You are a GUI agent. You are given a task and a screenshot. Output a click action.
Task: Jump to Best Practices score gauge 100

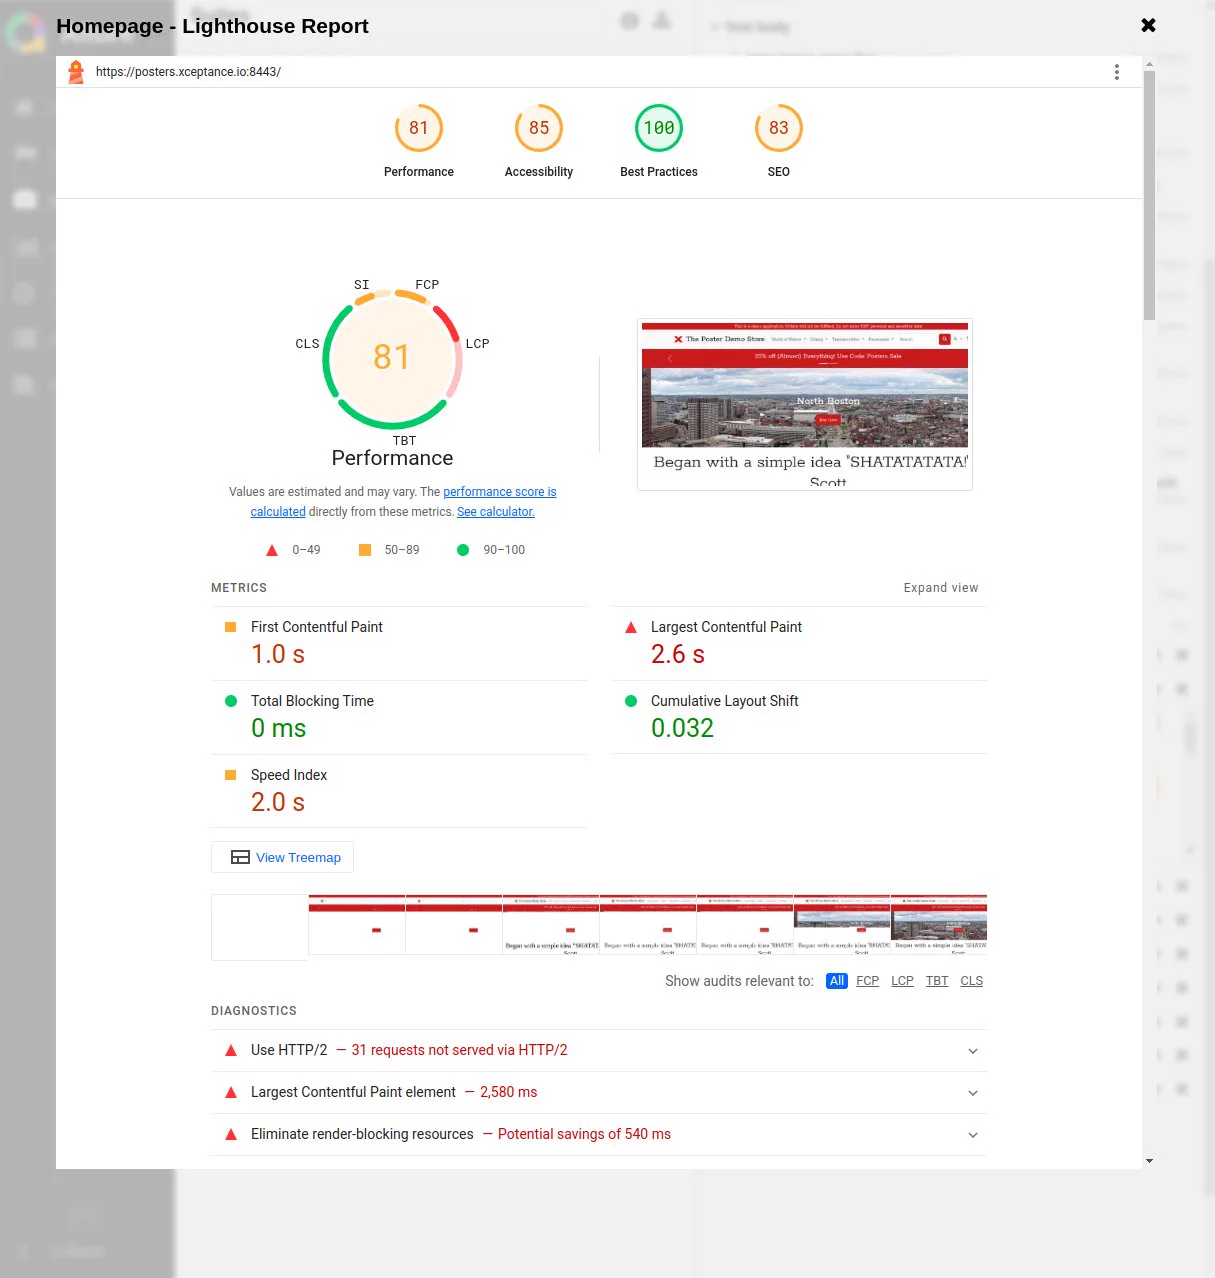click(659, 128)
